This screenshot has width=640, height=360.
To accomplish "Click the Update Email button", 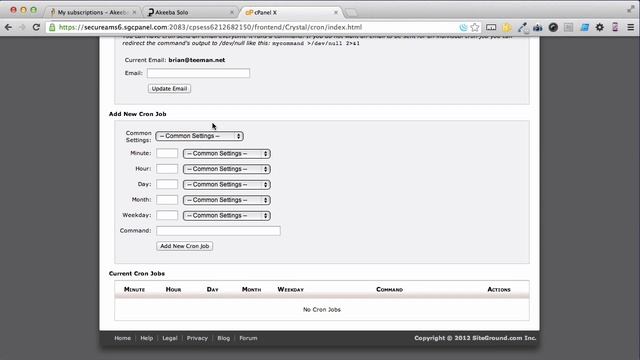I will tap(169, 89).
